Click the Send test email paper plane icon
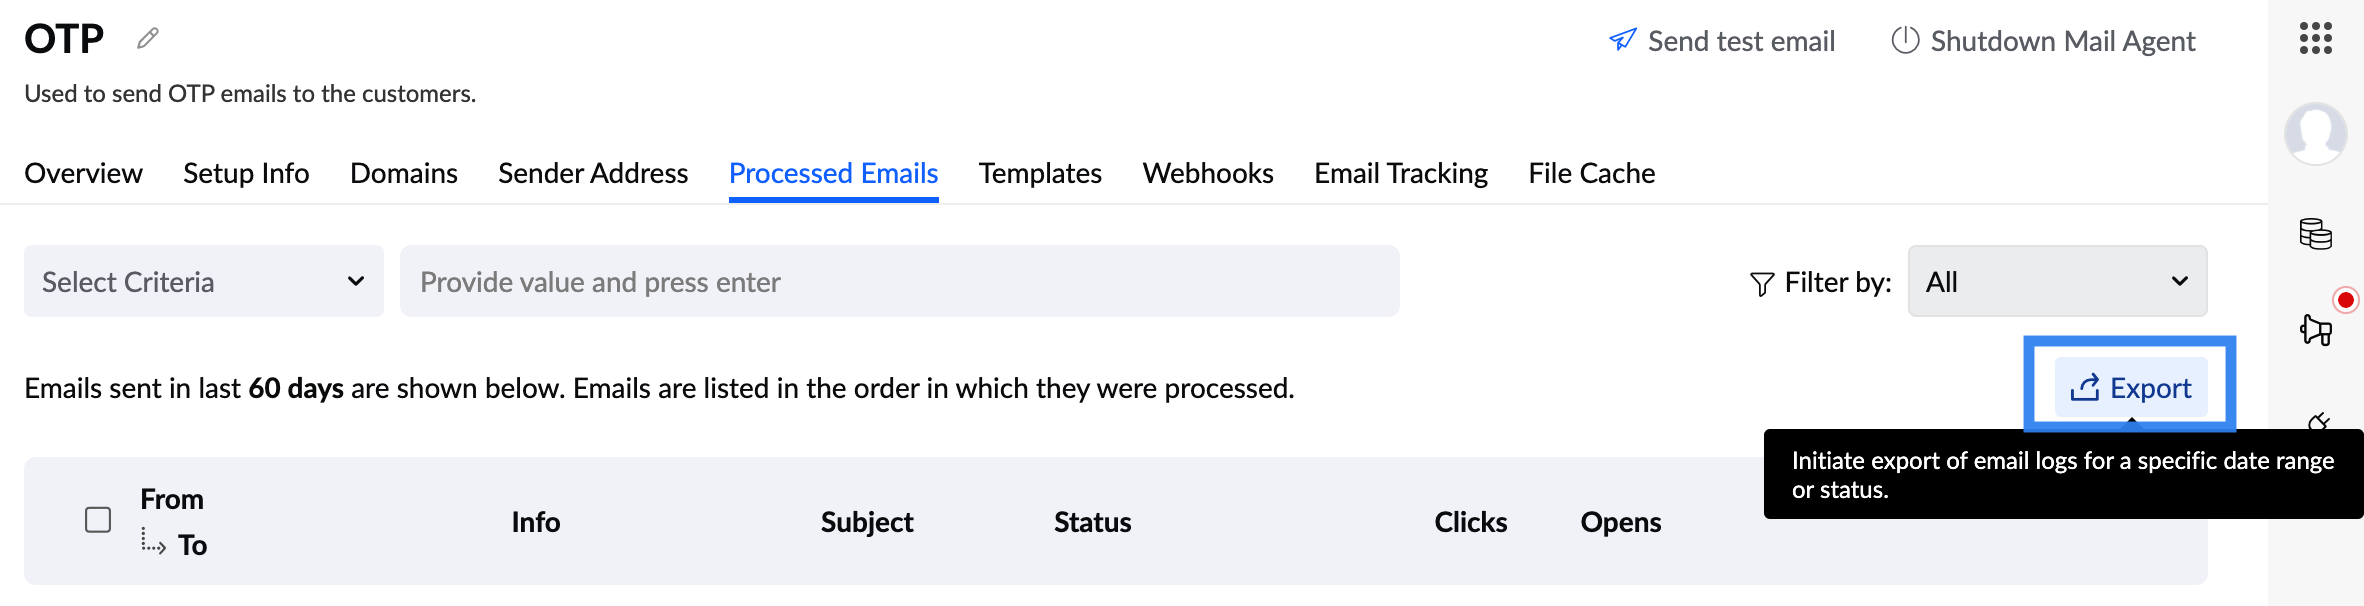This screenshot has height=606, width=2364. [x=1622, y=39]
